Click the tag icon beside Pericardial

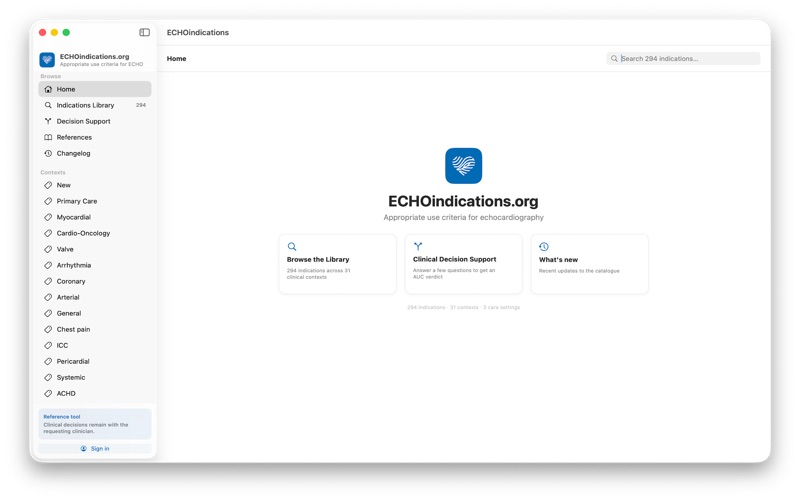click(x=48, y=361)
